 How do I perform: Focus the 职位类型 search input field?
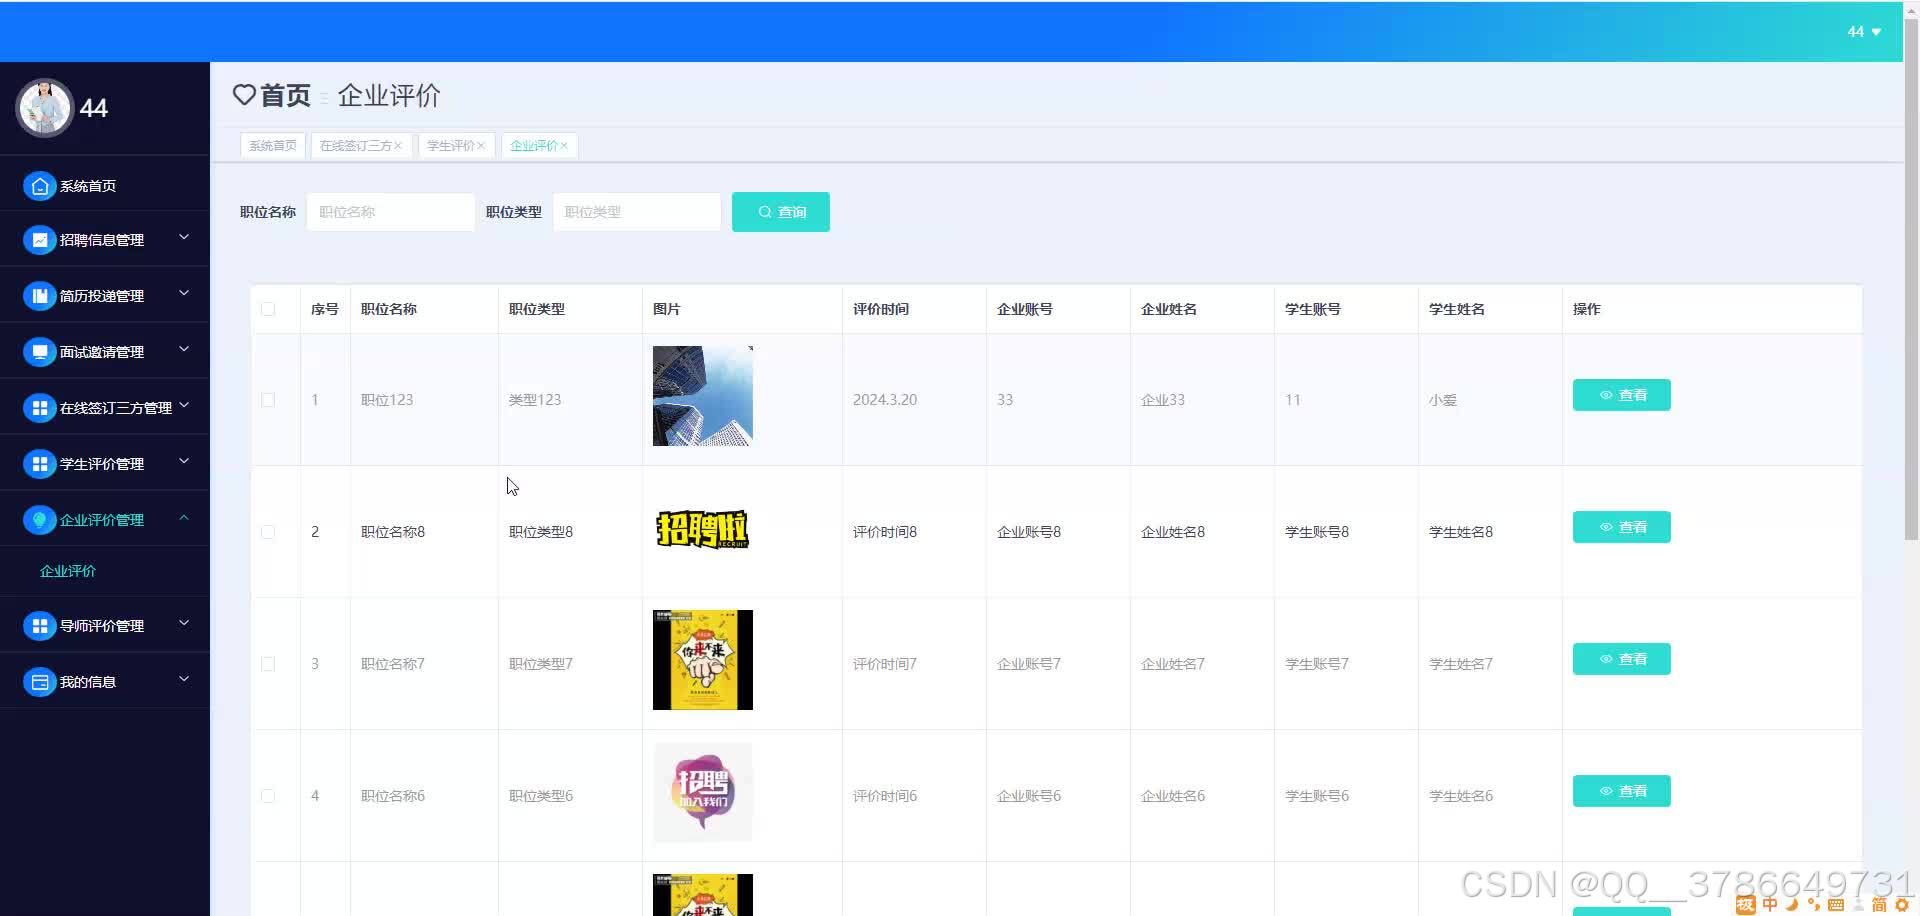637,212
